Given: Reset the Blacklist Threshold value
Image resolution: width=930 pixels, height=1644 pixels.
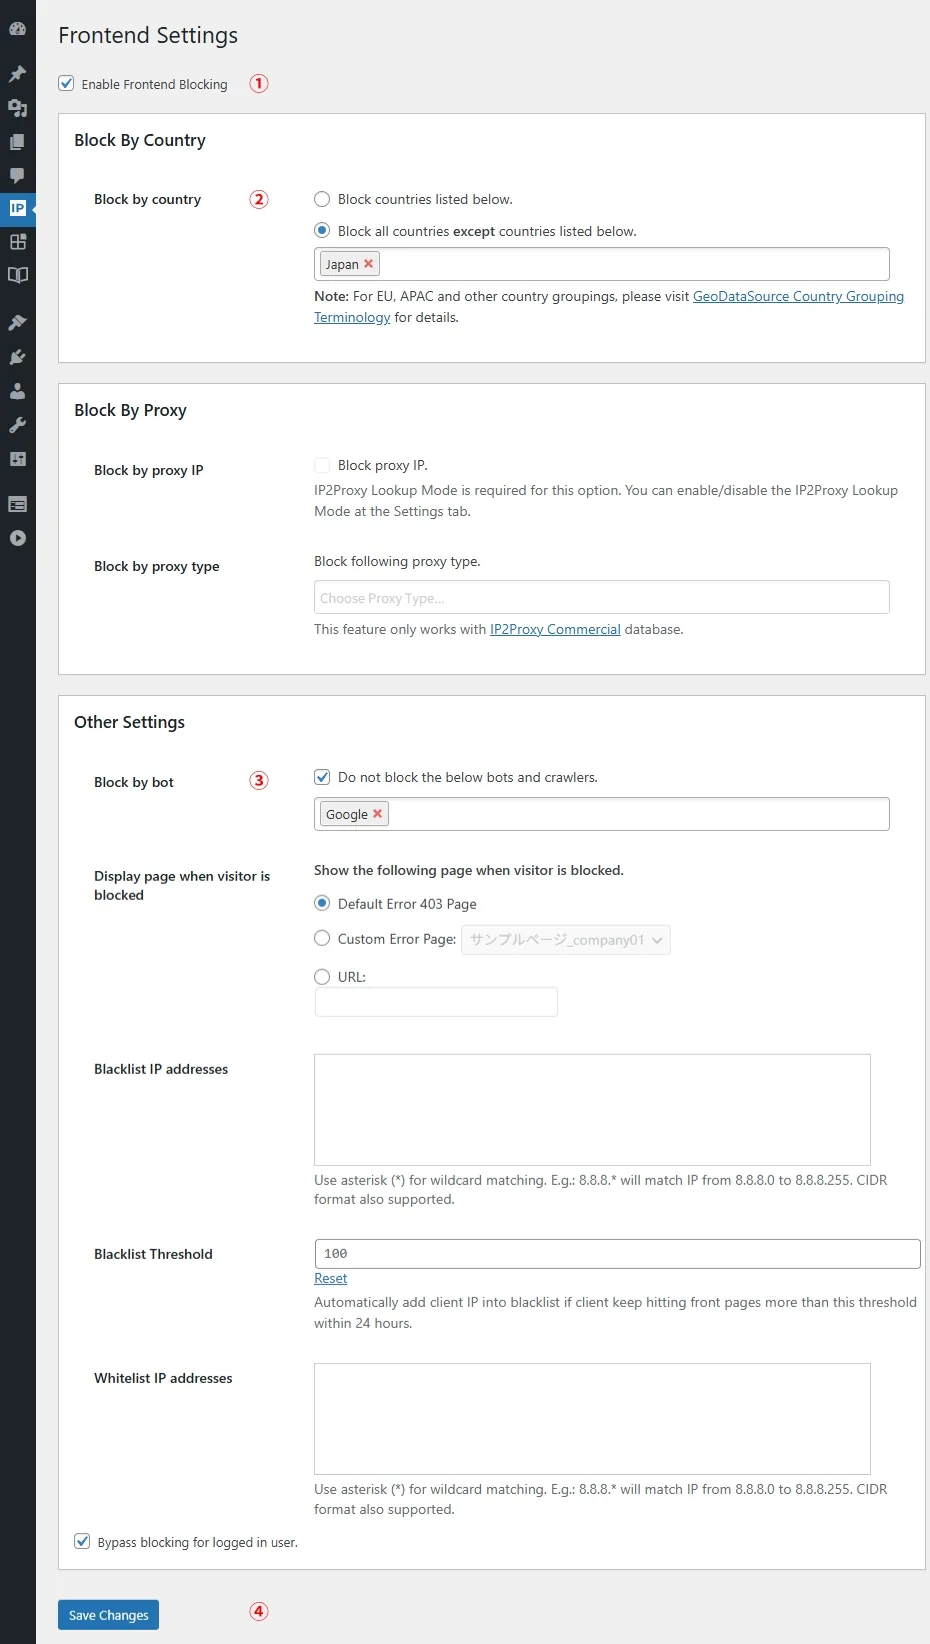Looking at the screenshot, I should (330, 1278).
